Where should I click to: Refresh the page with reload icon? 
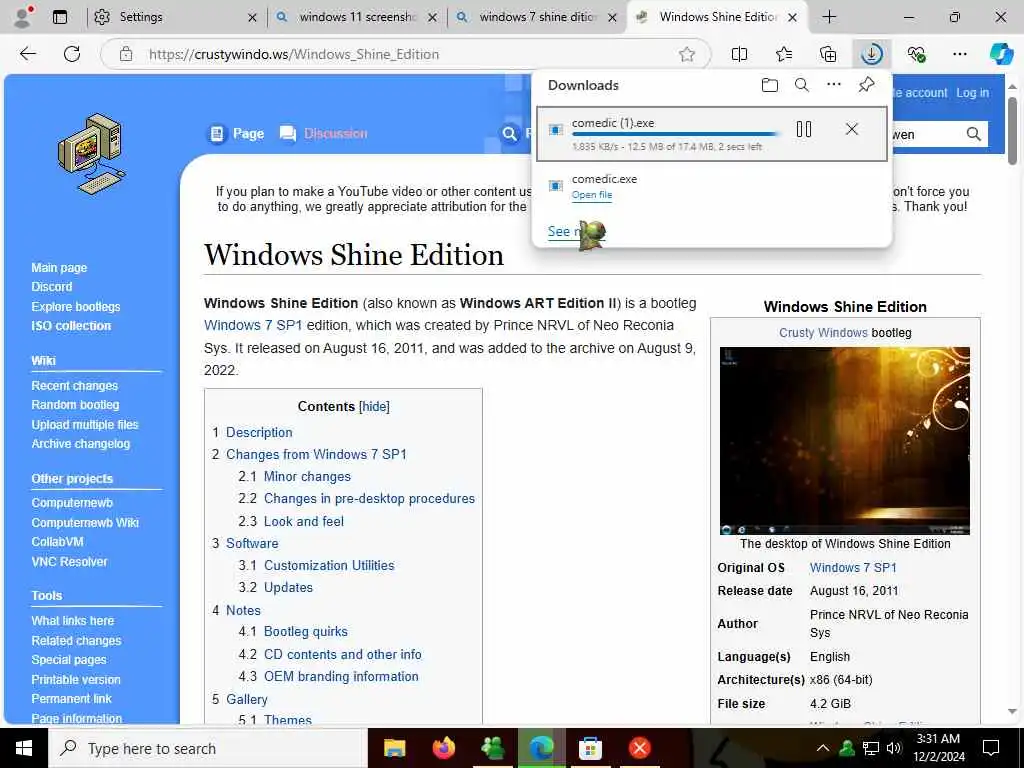point(72,54)
